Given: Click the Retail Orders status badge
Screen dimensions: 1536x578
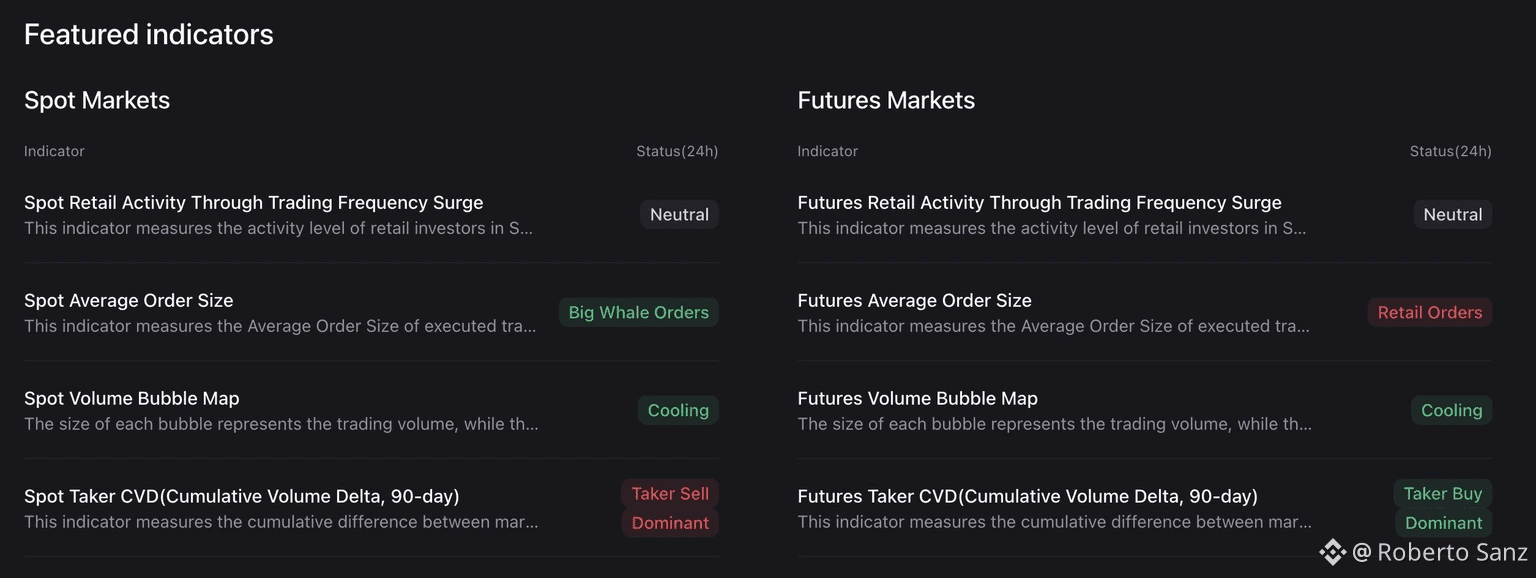Looking at the screenshot, I should tap(1429, 313).
